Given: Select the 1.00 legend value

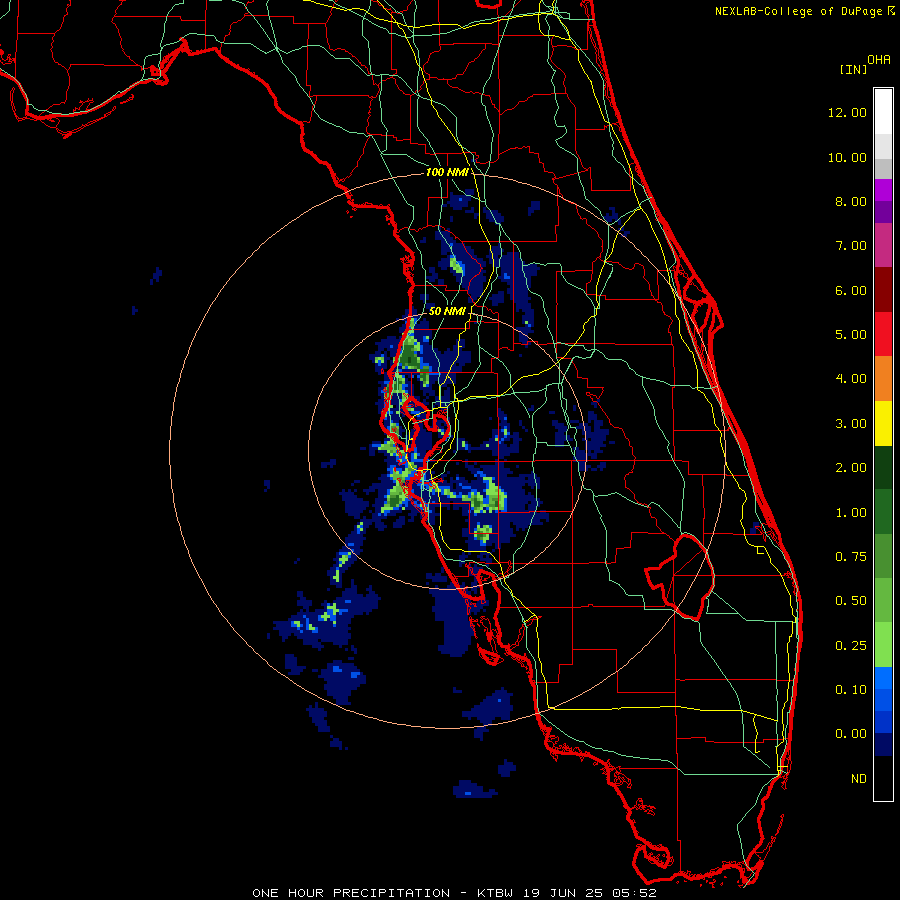Looking at the screenshot, I should pos(851,513).
